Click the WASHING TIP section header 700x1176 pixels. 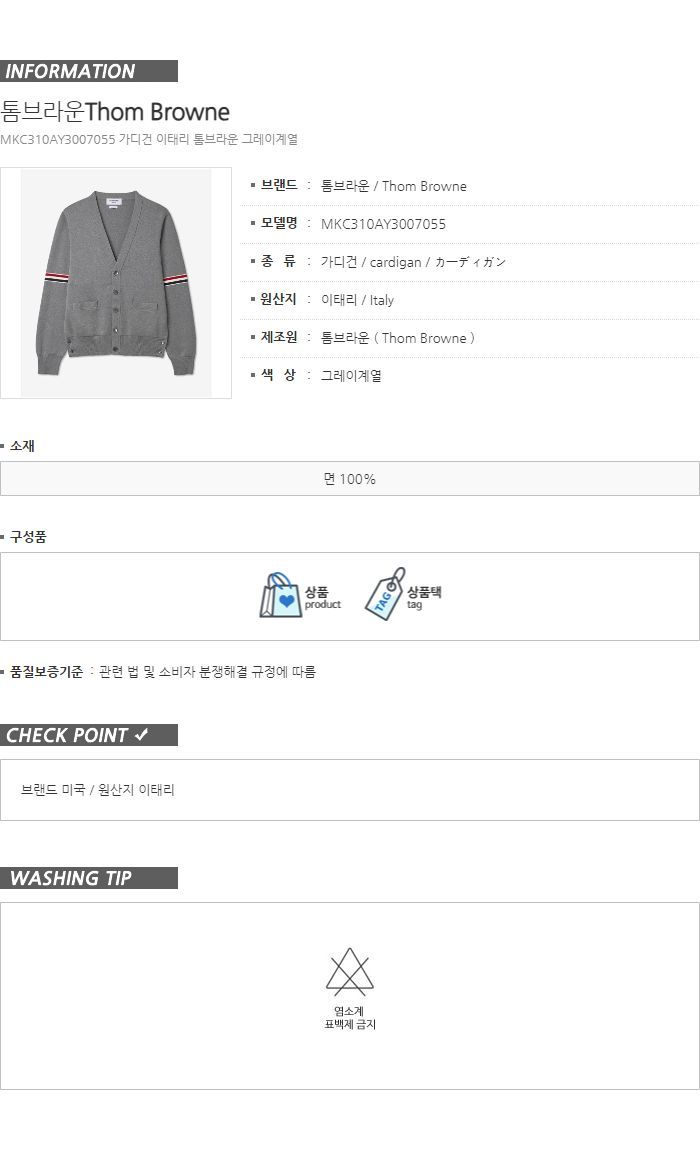click(x=89, y=878)
